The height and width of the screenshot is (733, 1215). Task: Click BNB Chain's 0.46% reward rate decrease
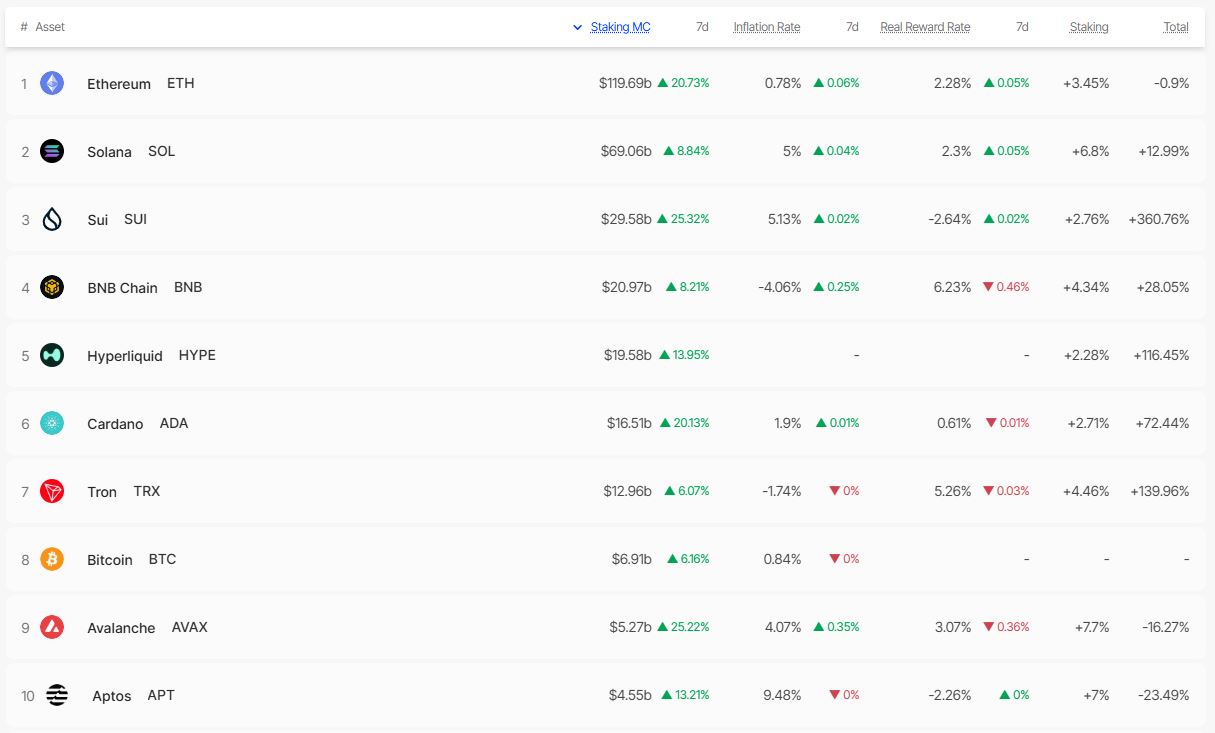pos(1006,287)
